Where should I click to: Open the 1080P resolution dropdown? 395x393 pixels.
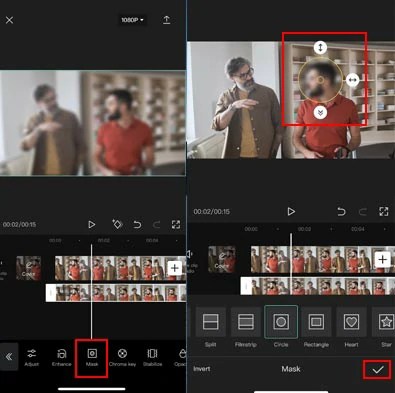pyautogui.click(x=132, y=20)
